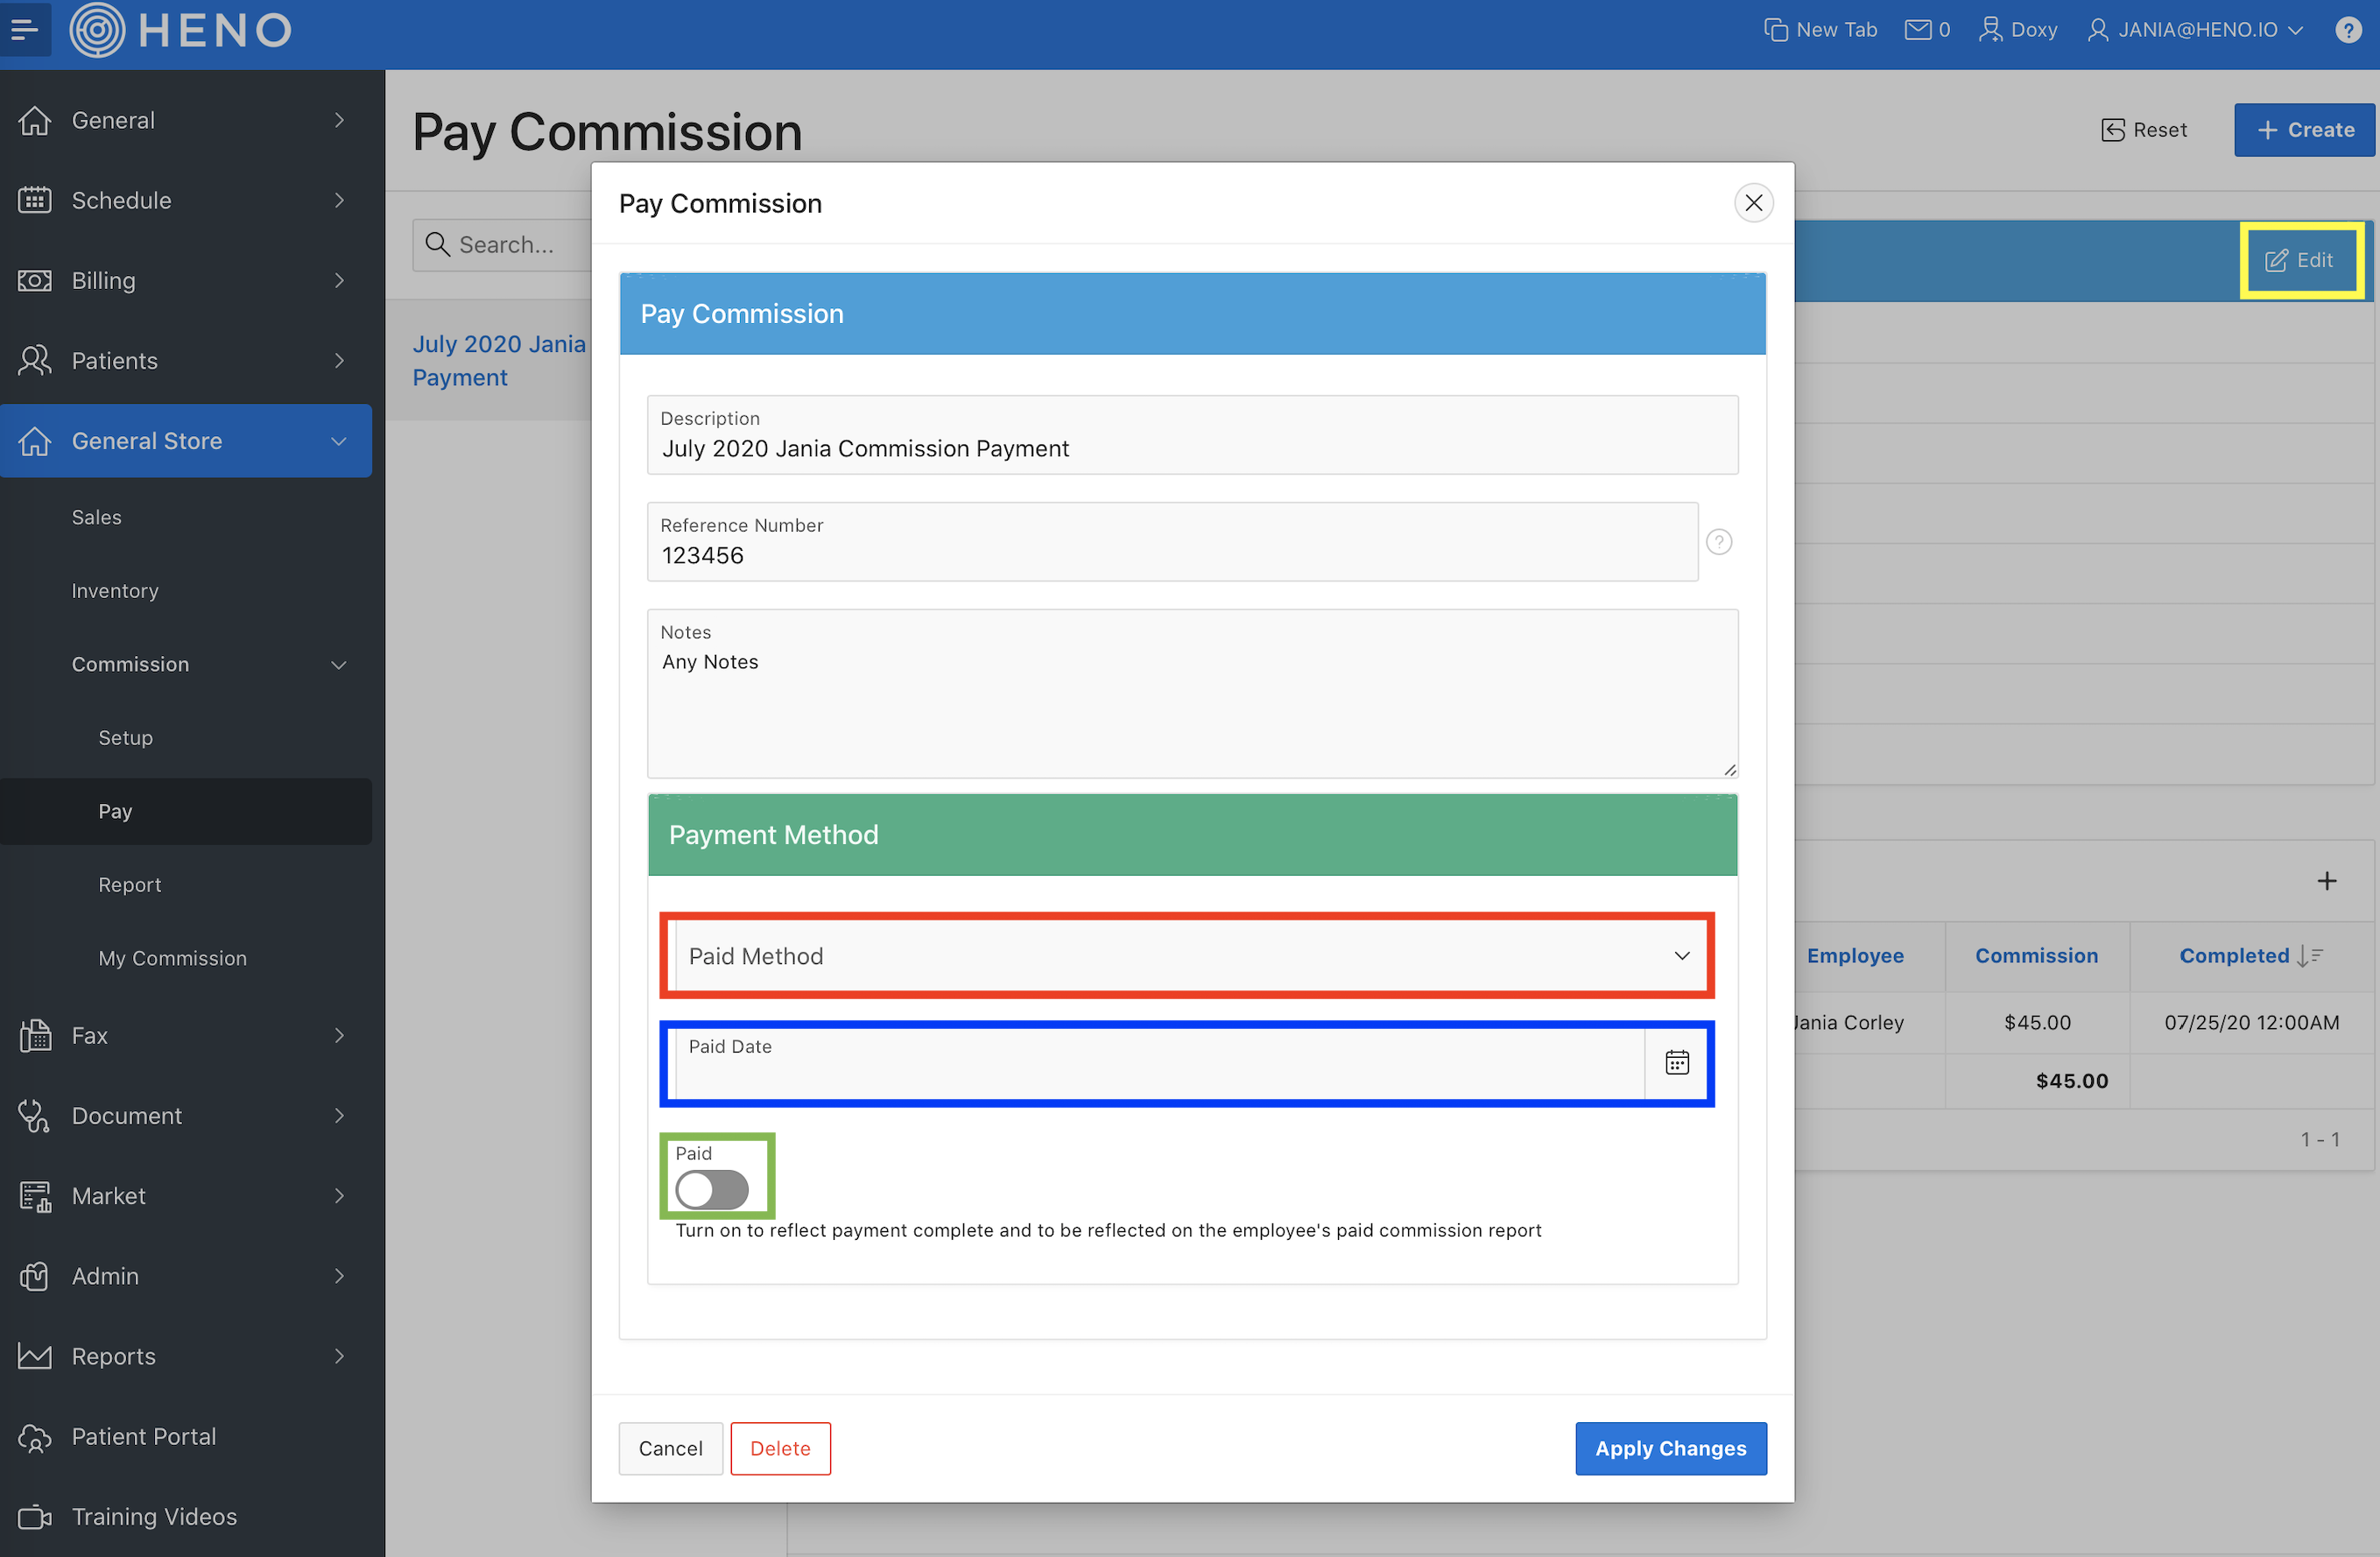Screen dimensions: 2380x1557
Task: Open the Report item under Commission
Action: 130,885
